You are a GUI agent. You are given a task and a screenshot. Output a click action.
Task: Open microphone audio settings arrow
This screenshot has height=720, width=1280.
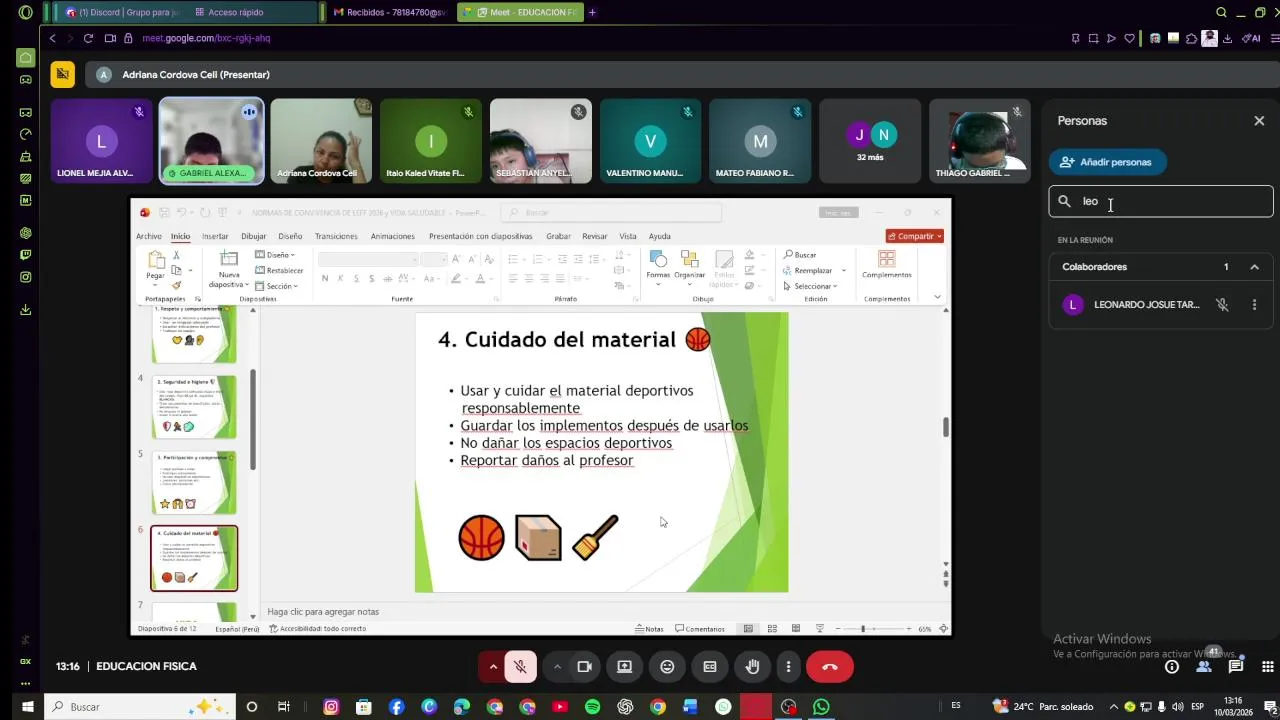coord(492,667)
